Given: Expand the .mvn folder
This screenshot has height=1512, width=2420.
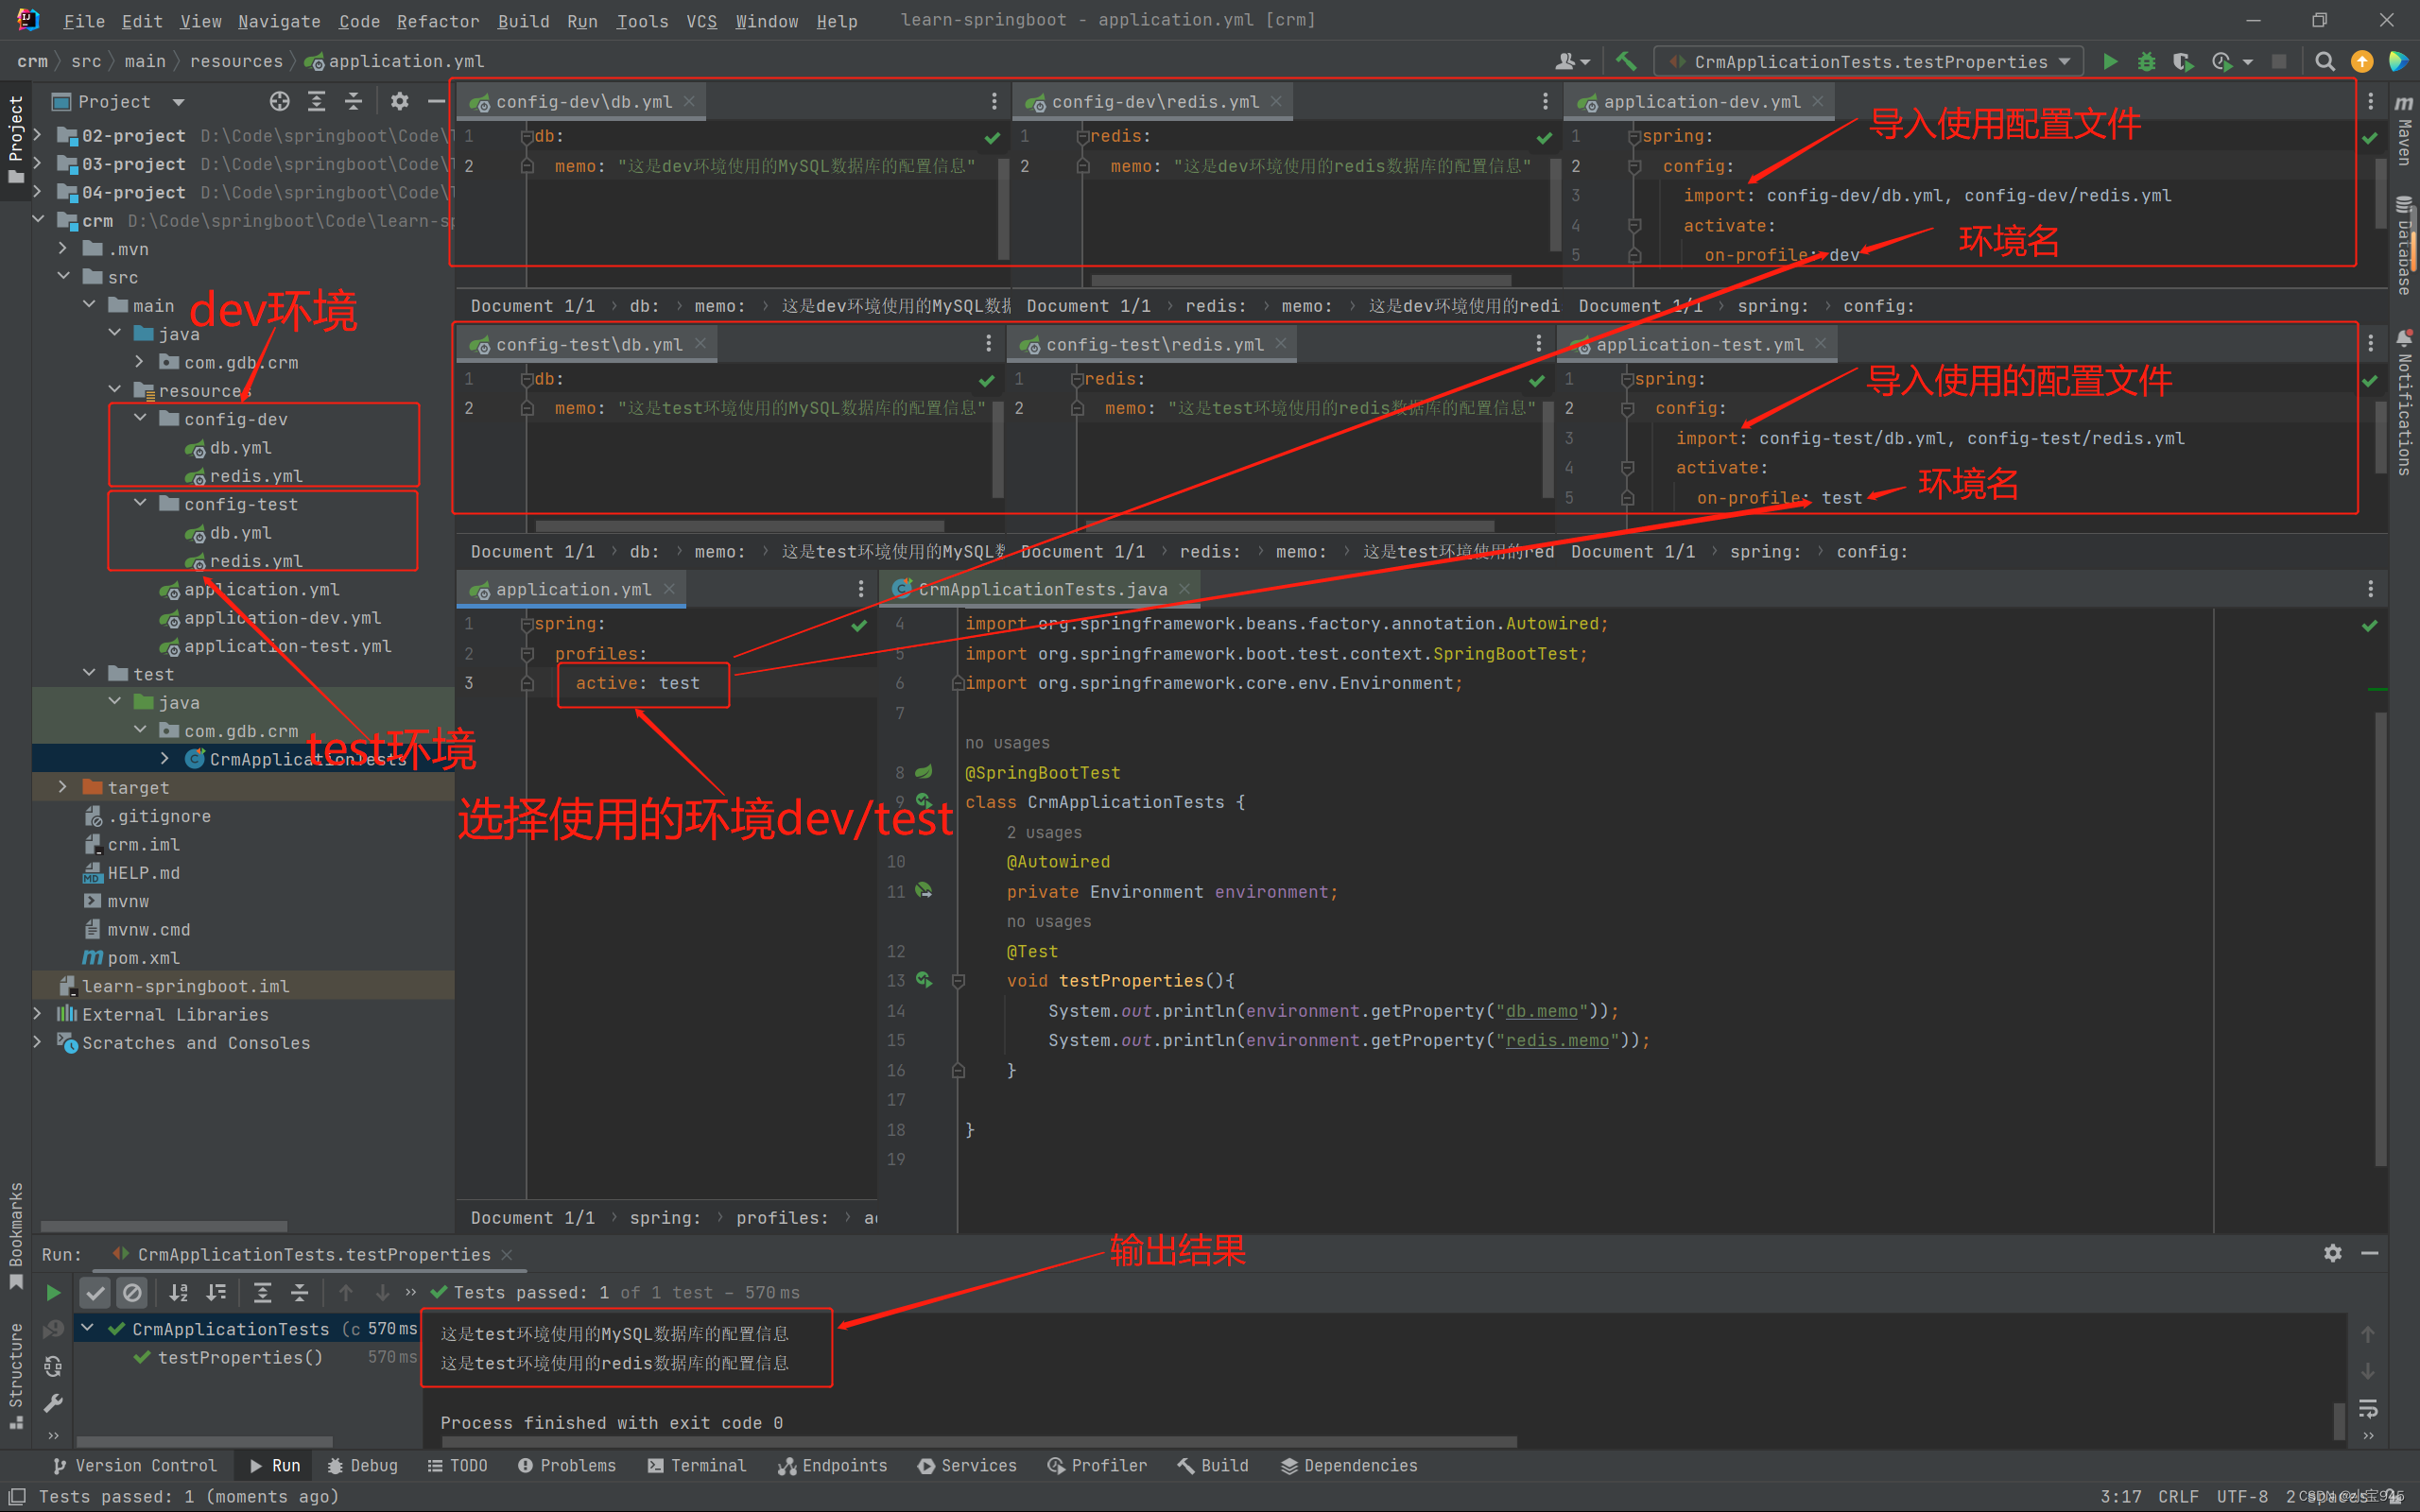Looking at the screenshot, I should point(63,248).
